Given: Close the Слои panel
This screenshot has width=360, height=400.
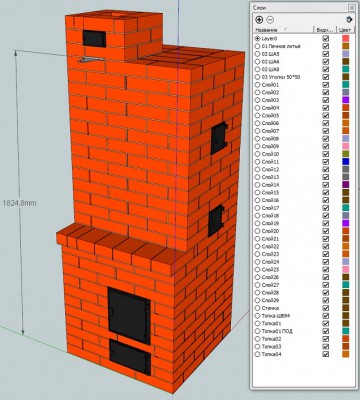Looking at the screenshot, I should coord(351,7).
